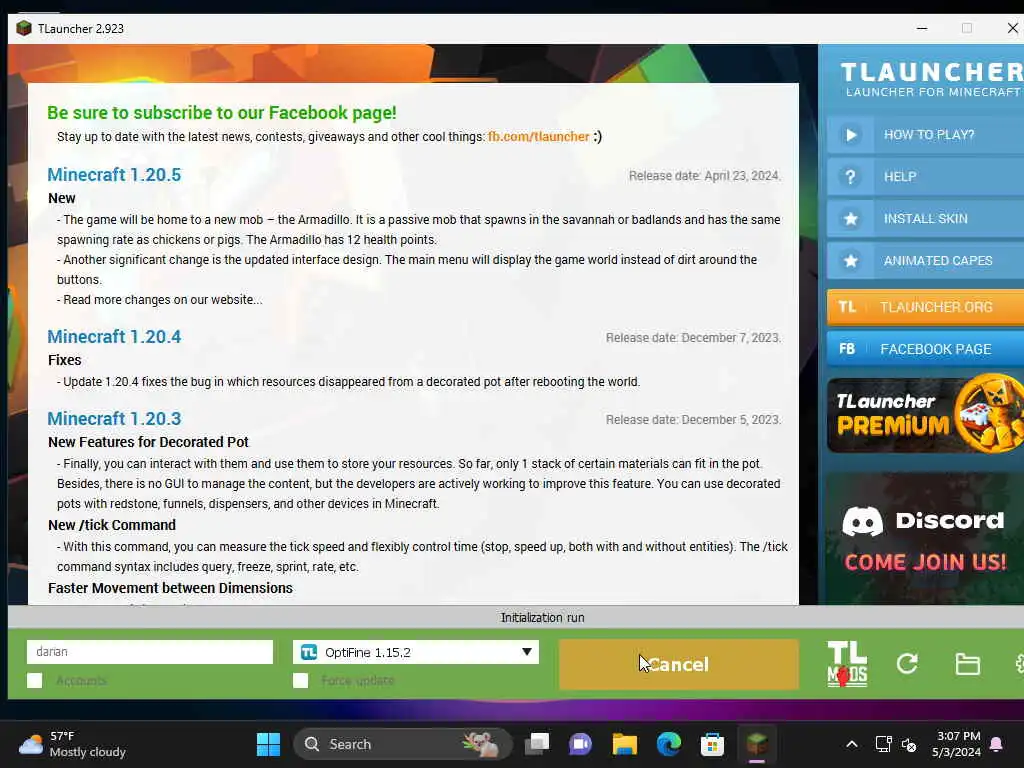The width and height of the screenshot is (1024, 768).
Task: Expand the OptiFine 1.15.2 version dropdown
Action: (x=416, y=652)
